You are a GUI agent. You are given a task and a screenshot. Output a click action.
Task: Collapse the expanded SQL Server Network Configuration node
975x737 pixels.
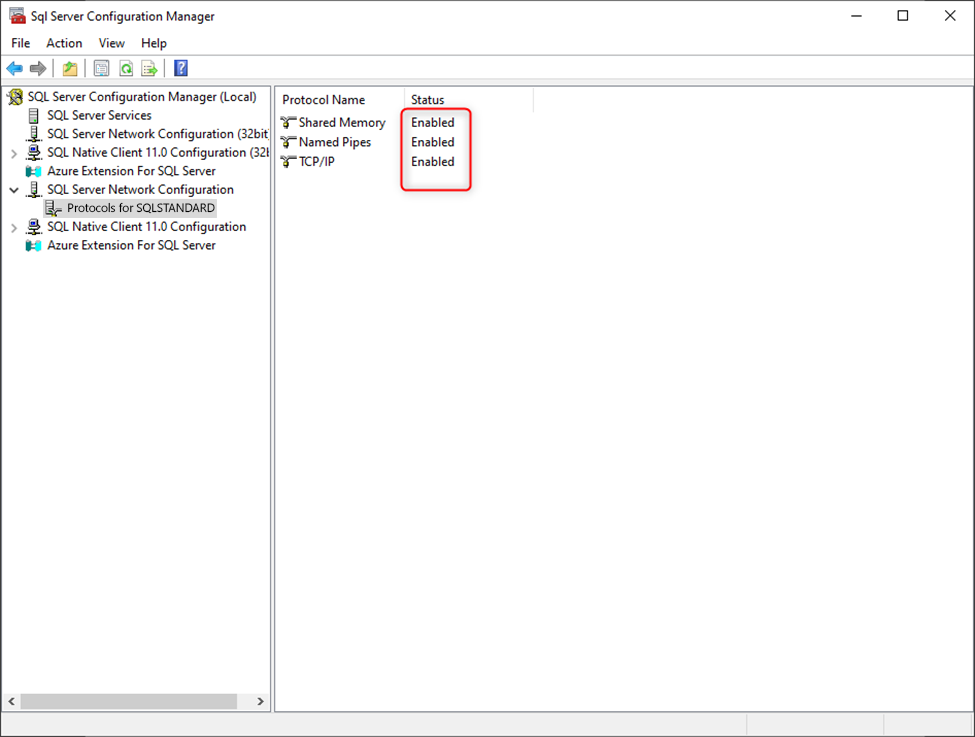point(14,190)
